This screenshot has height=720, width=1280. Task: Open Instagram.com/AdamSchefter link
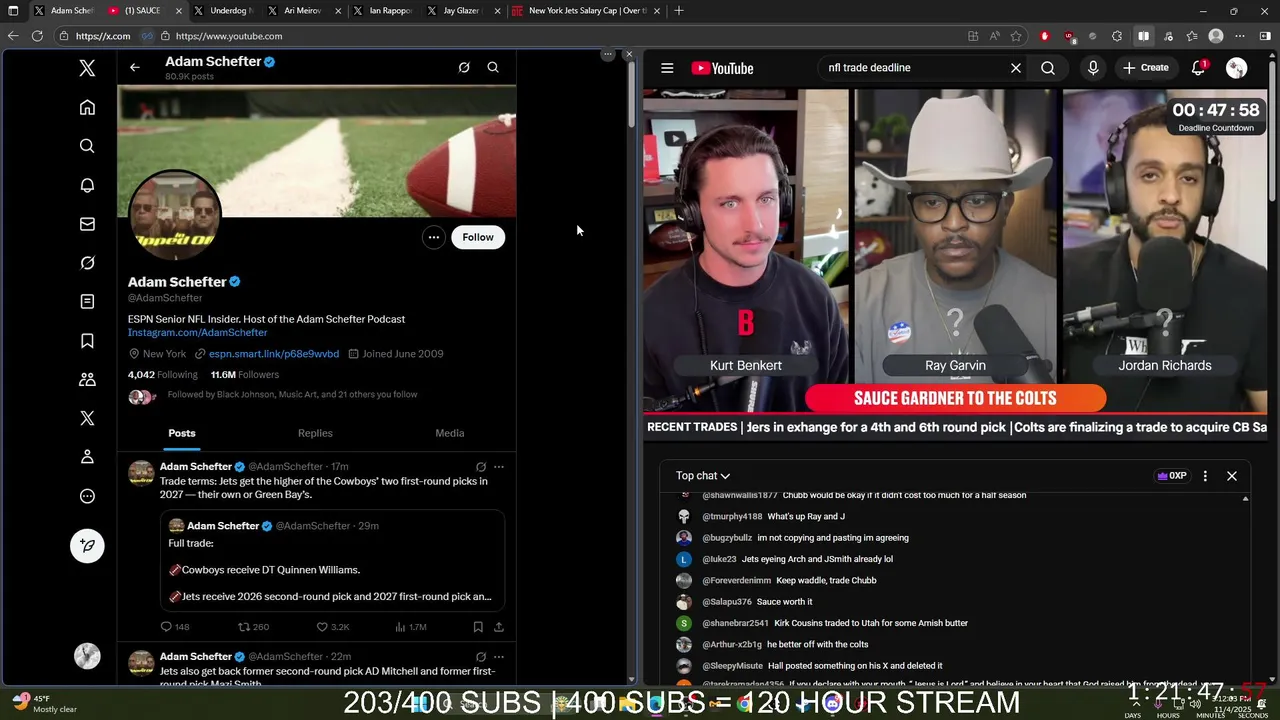(197, 332)
